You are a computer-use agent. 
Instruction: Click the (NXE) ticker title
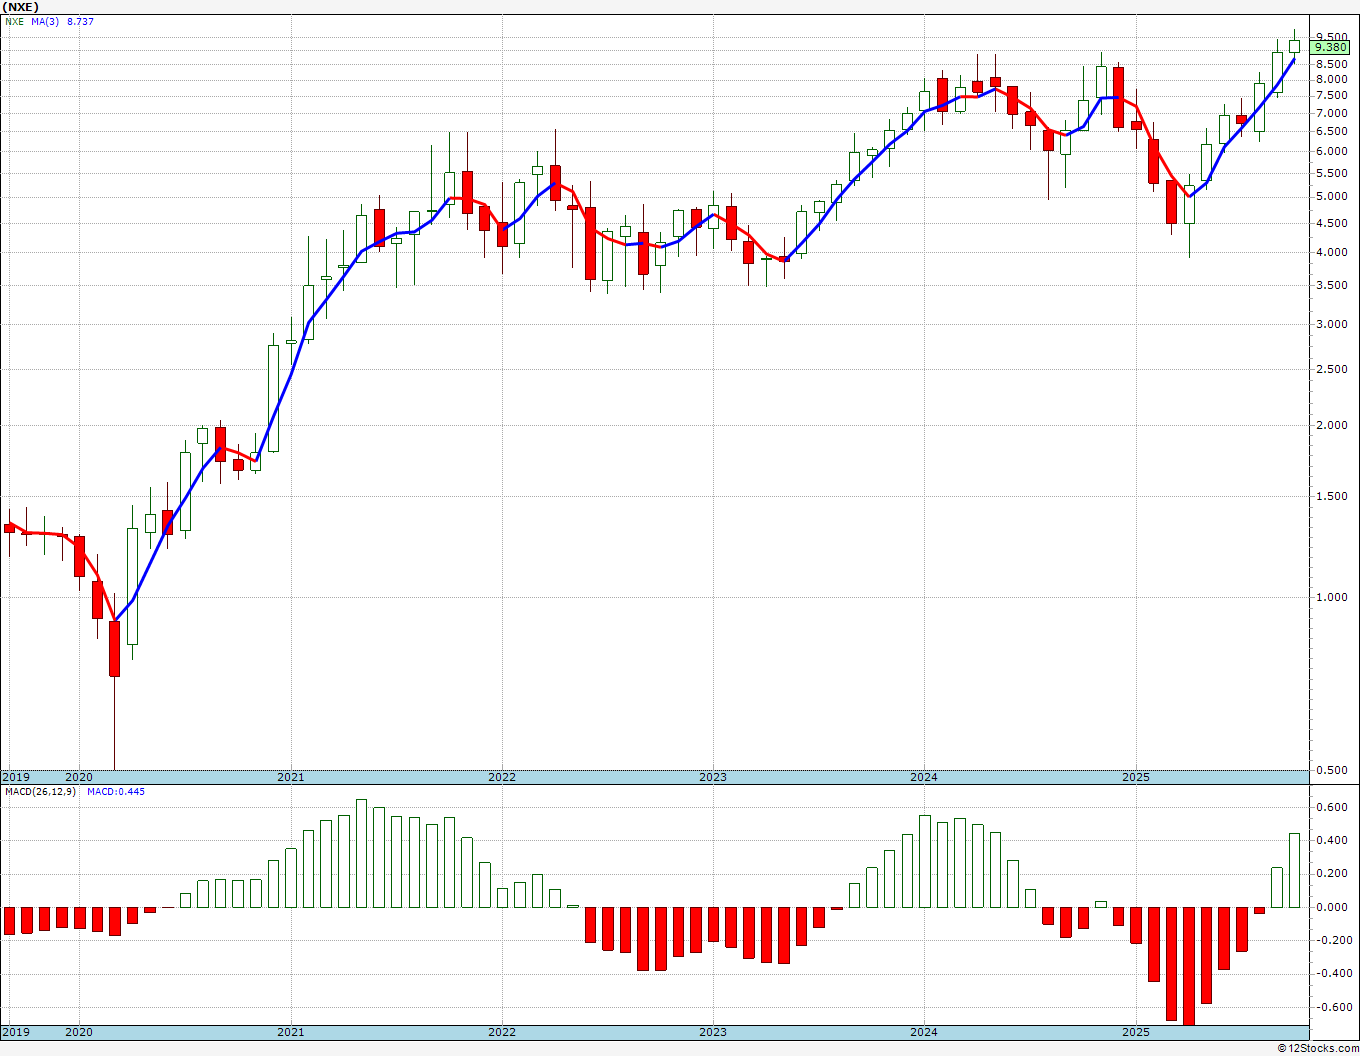click(x=22, y=6)
